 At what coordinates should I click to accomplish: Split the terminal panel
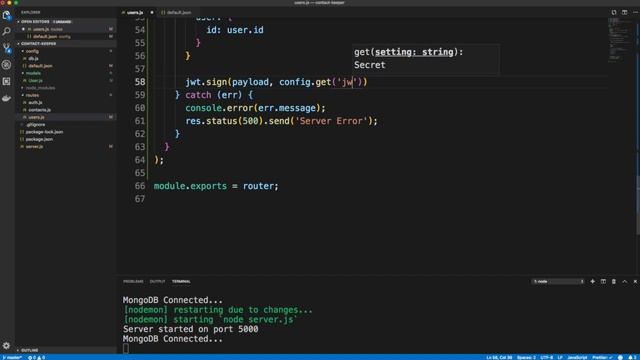[603, 281]
